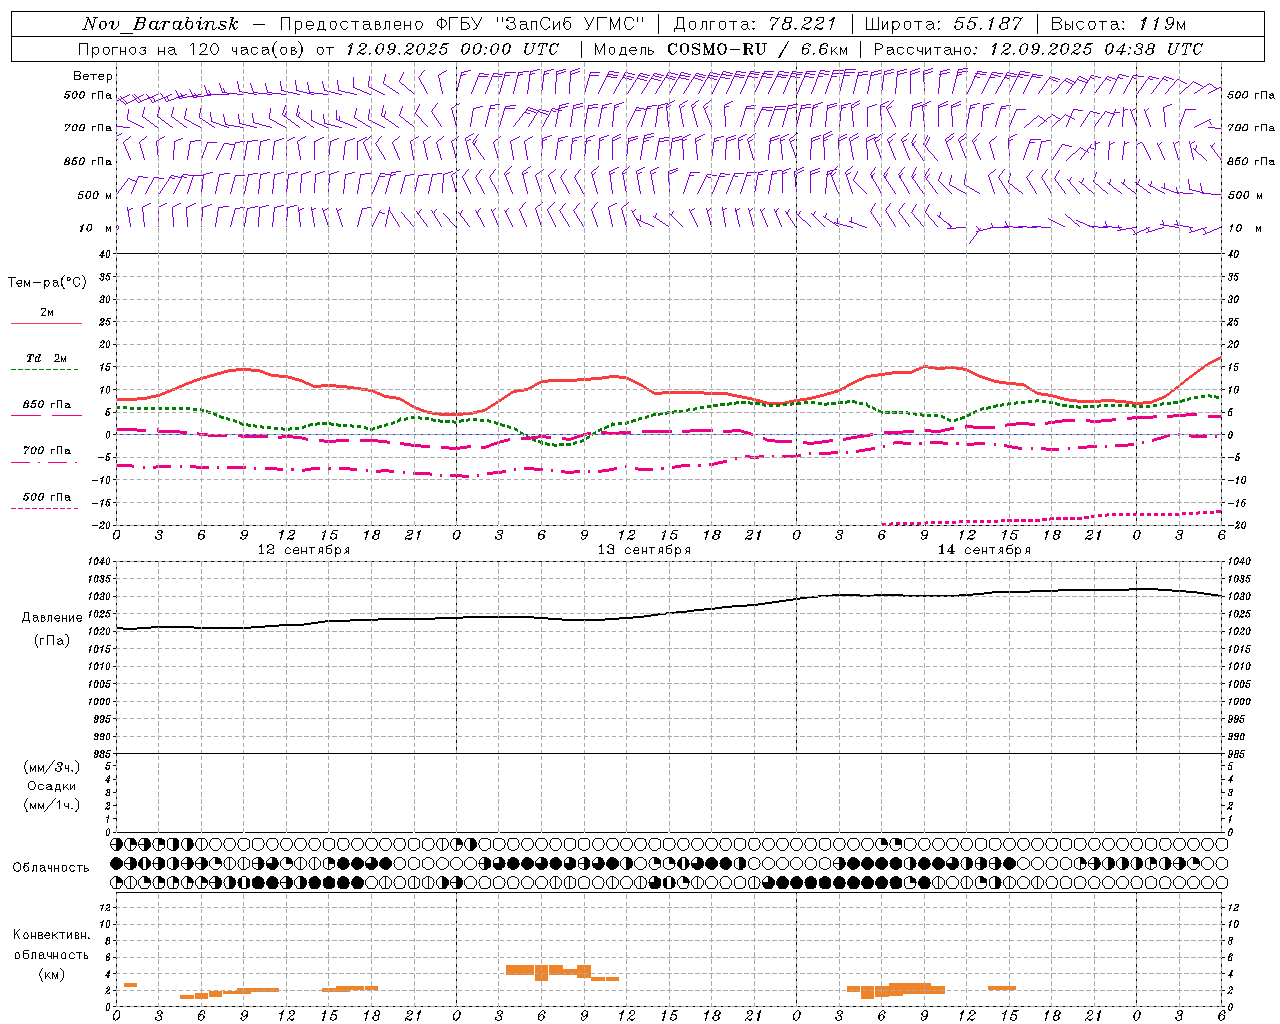
Task: Click the "13 сентября" date label
Action: tap(644, 550)
